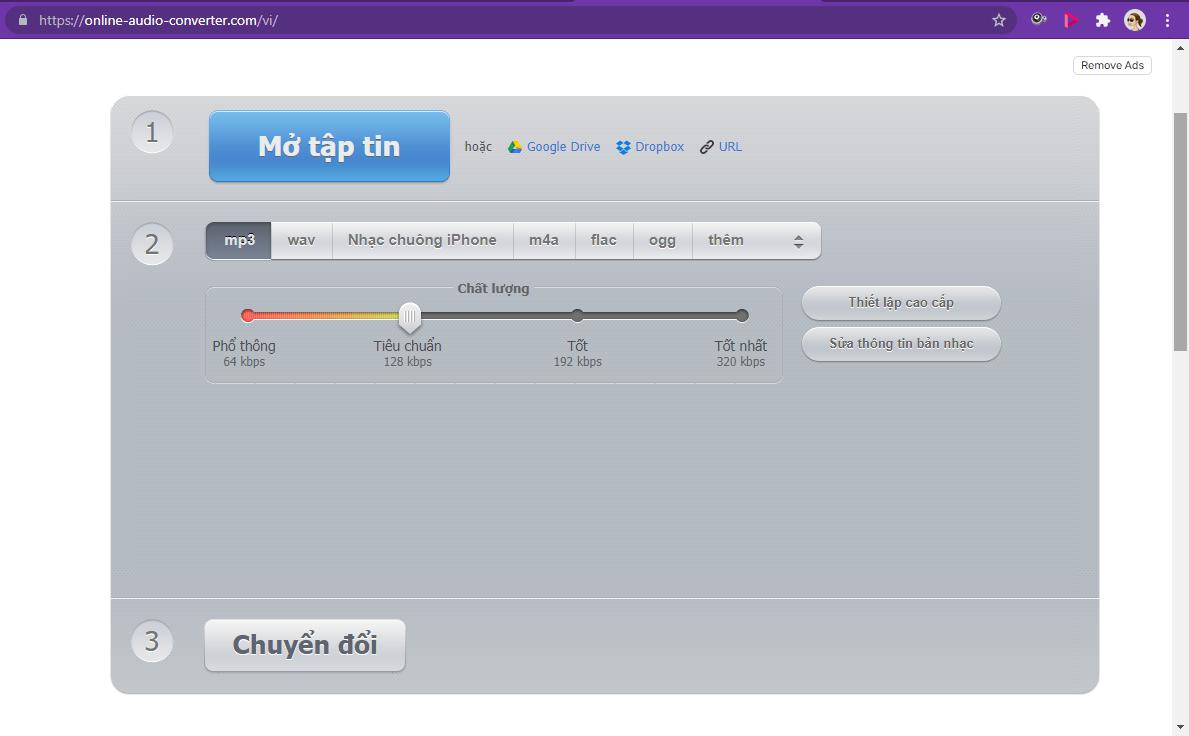The width and height of the screenshot is (1189, 736).
Task: Import audio from Dropbox
Action: (658, 146)
